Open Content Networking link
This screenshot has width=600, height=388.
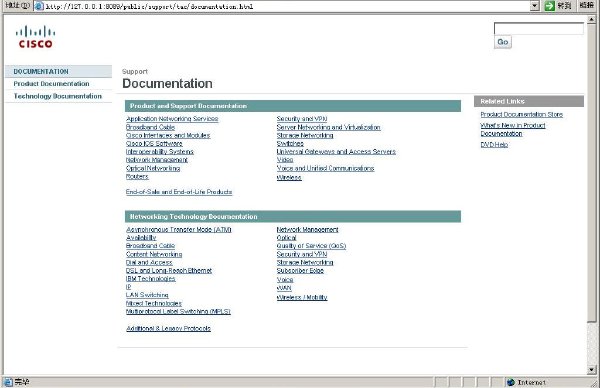[154, 254]
